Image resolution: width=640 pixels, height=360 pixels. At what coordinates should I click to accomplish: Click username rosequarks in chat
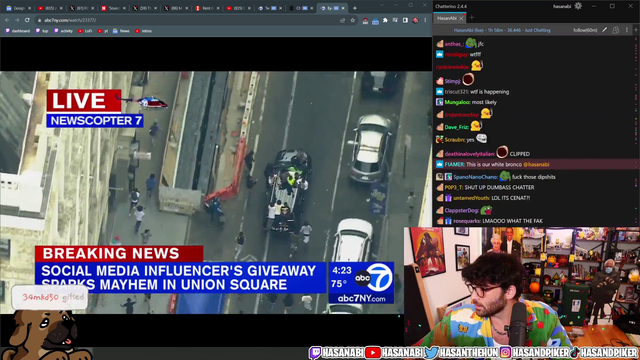pos(467,221)
